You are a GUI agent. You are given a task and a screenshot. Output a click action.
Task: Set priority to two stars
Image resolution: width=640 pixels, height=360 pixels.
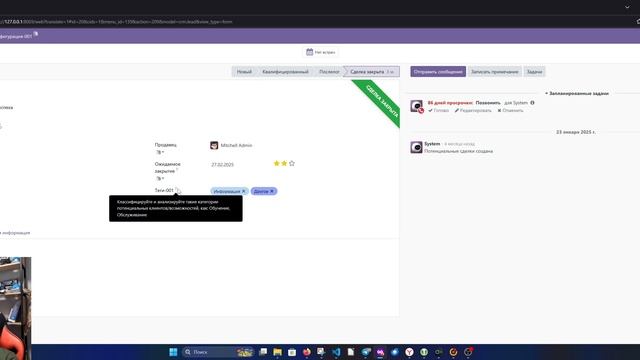point(284,163)
